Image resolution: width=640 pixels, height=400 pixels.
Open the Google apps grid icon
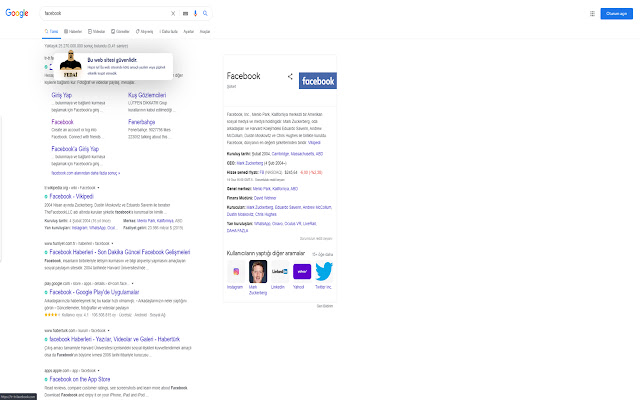[592, 13]
